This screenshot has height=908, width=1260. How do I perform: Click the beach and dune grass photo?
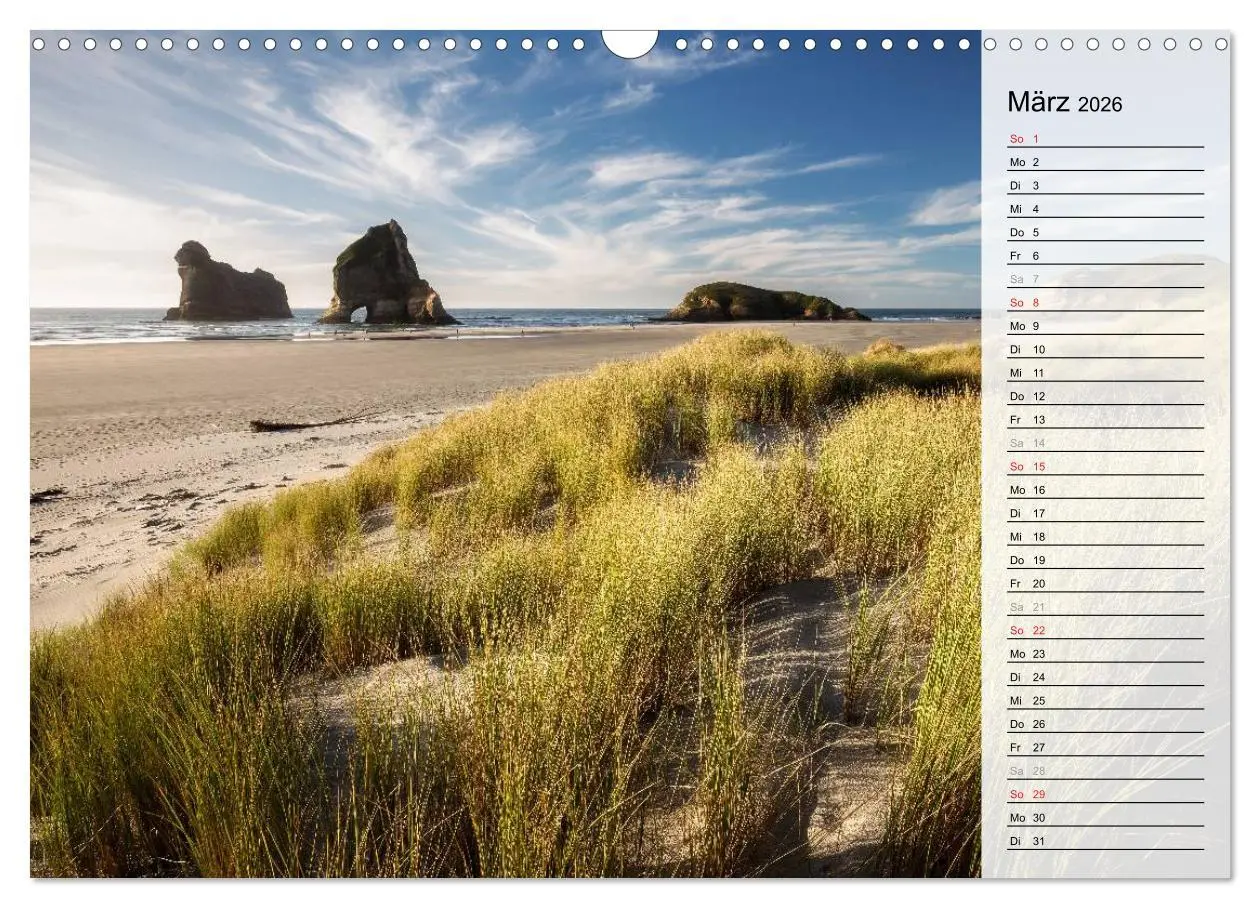[505, 454]
